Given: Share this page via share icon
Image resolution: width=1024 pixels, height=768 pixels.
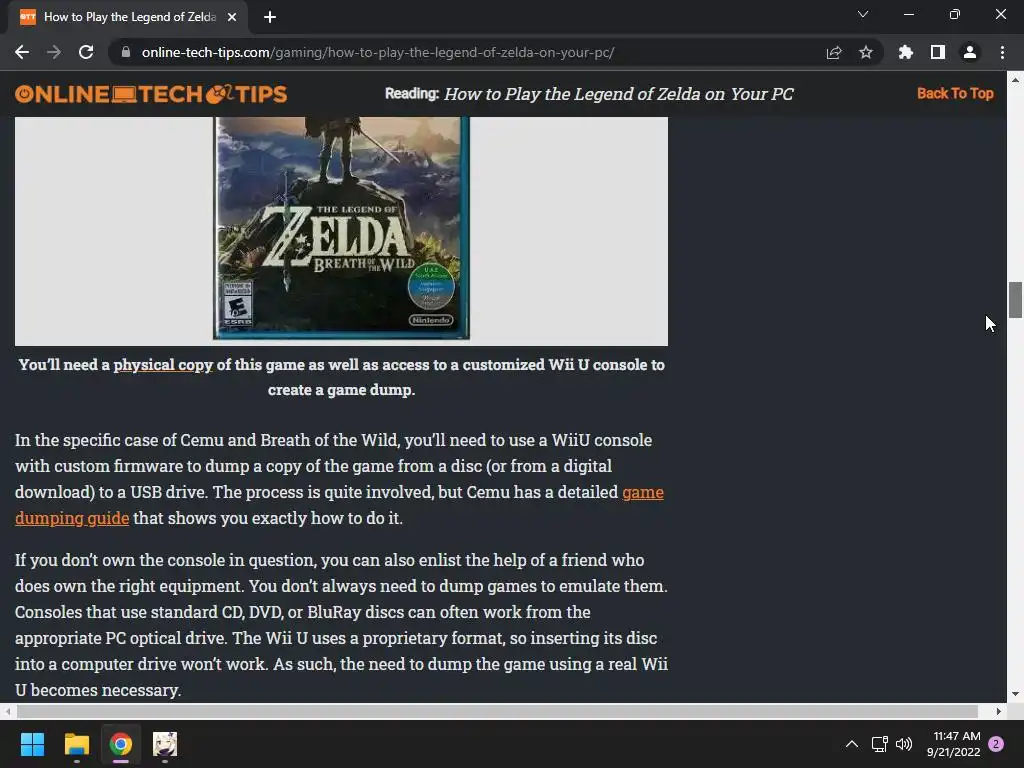Looking at the screenshot, I should click(834, 52).
